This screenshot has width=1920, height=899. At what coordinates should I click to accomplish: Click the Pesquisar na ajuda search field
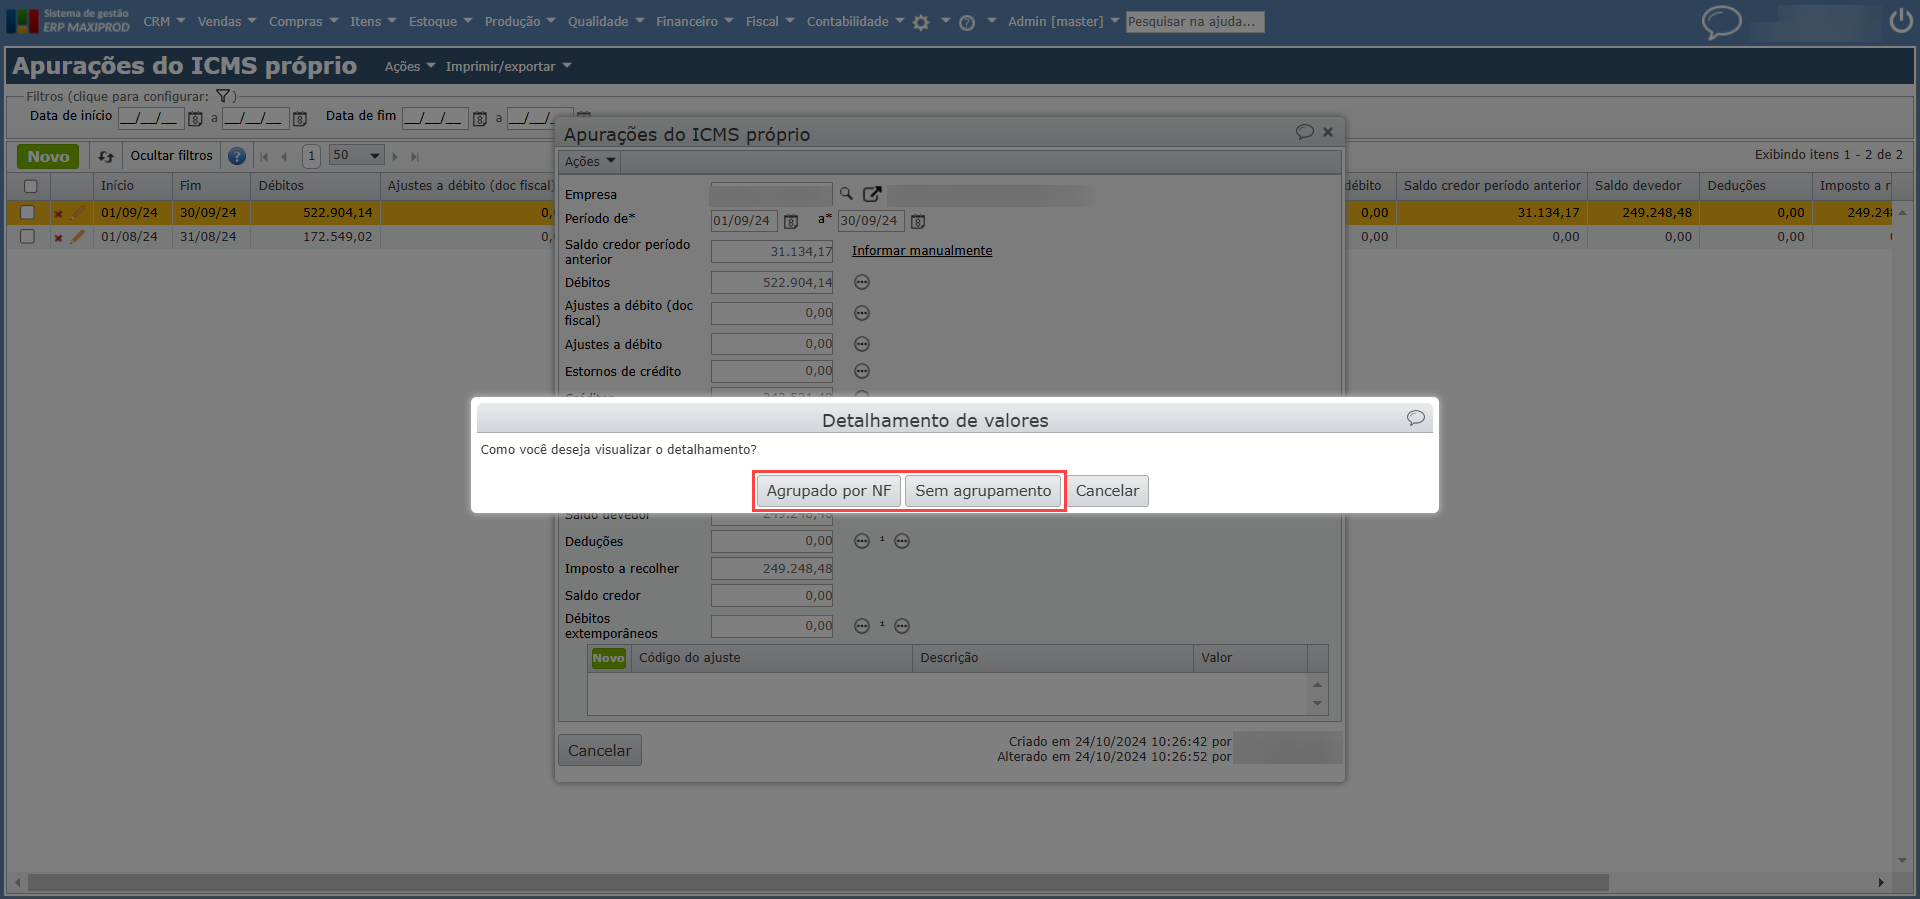point(1195,22)
